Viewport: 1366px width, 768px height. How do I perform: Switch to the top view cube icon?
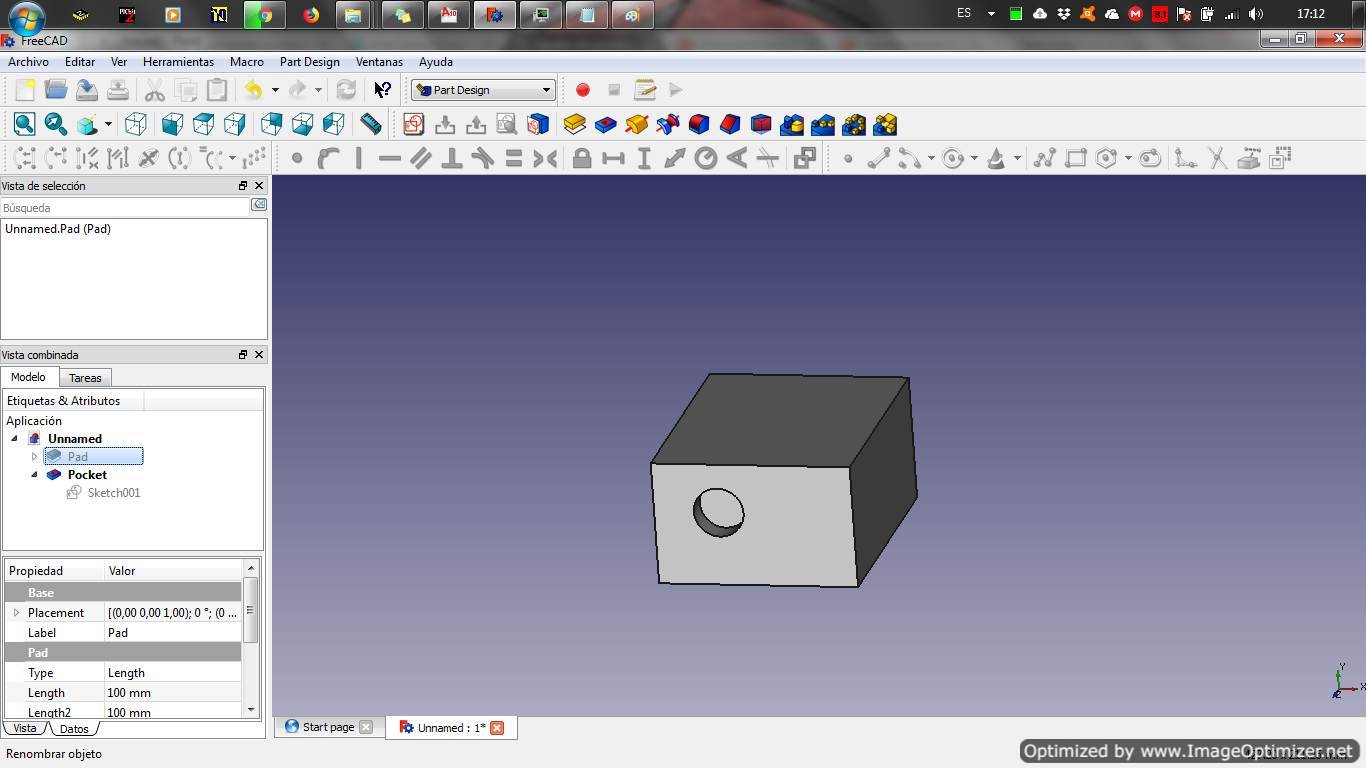pos(203,124)
